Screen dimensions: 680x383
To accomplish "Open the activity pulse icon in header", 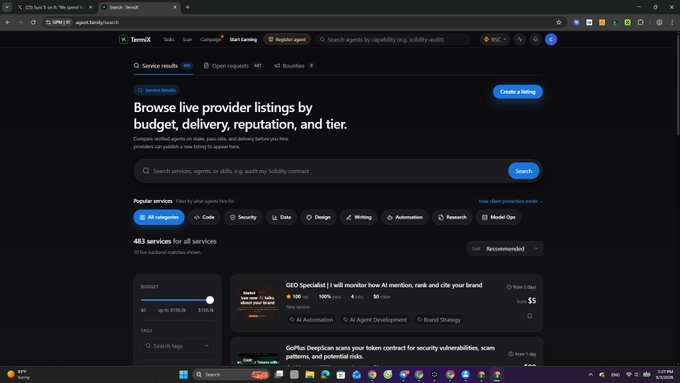I will pos(520,39).
